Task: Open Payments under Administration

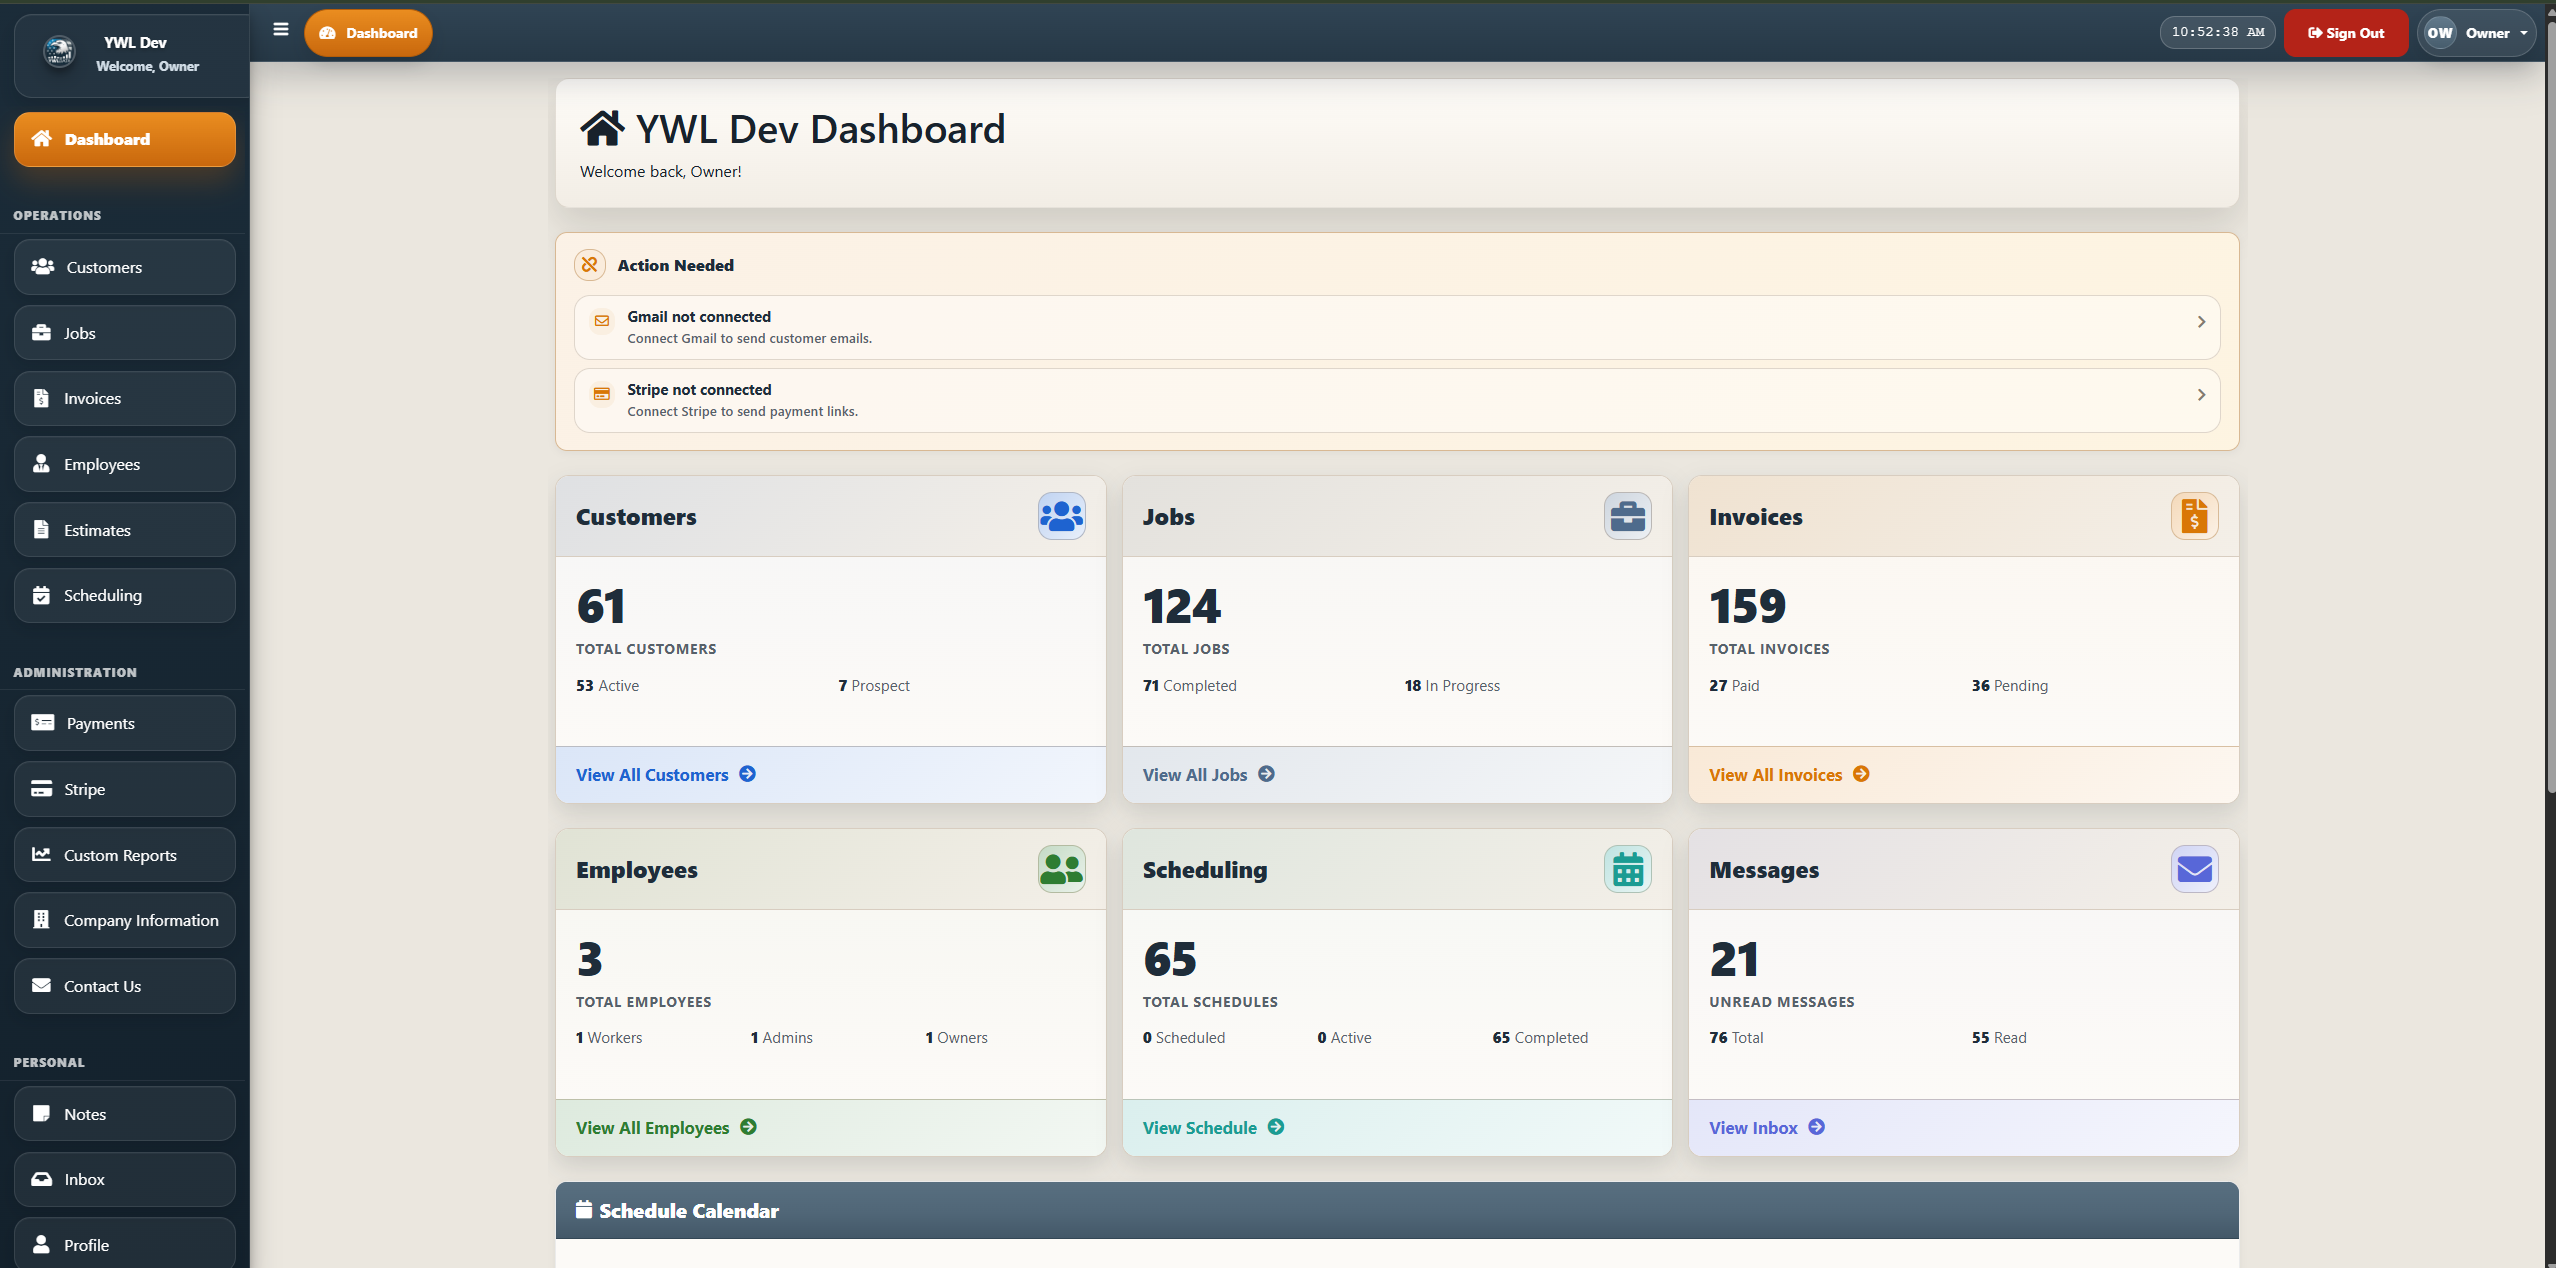Action: click(x=125, y=723)
